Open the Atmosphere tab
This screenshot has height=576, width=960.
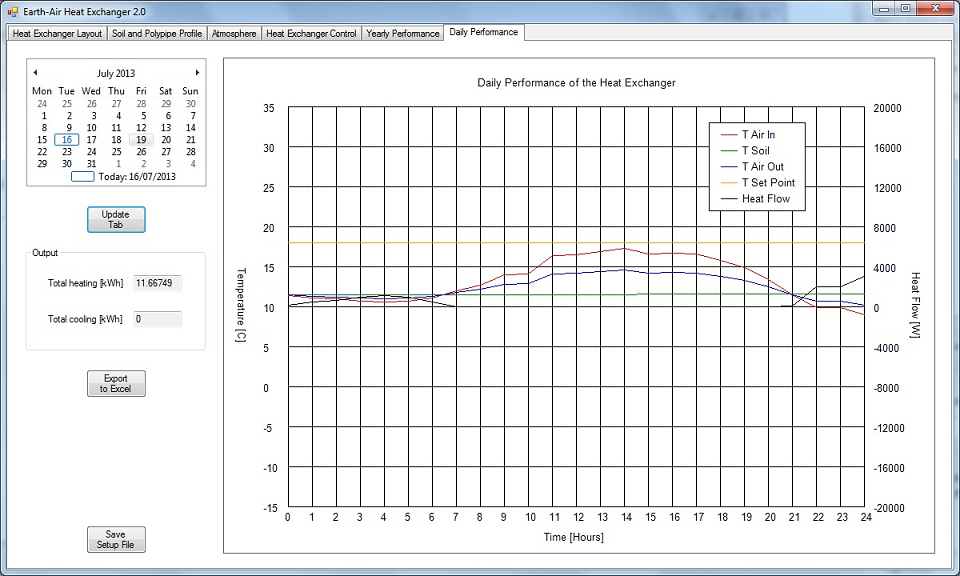point(234,34)
